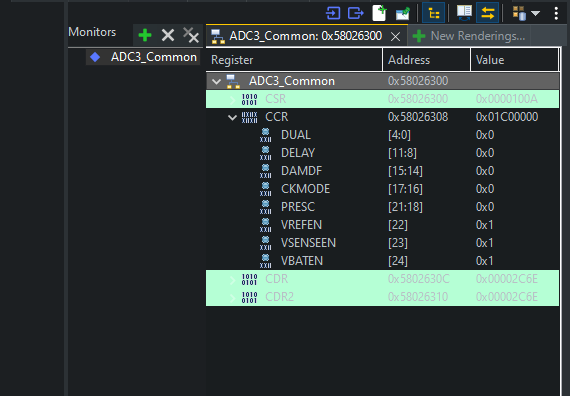Click the DAMDF value 0x0

pyautogui.click(x=485, y=171)
